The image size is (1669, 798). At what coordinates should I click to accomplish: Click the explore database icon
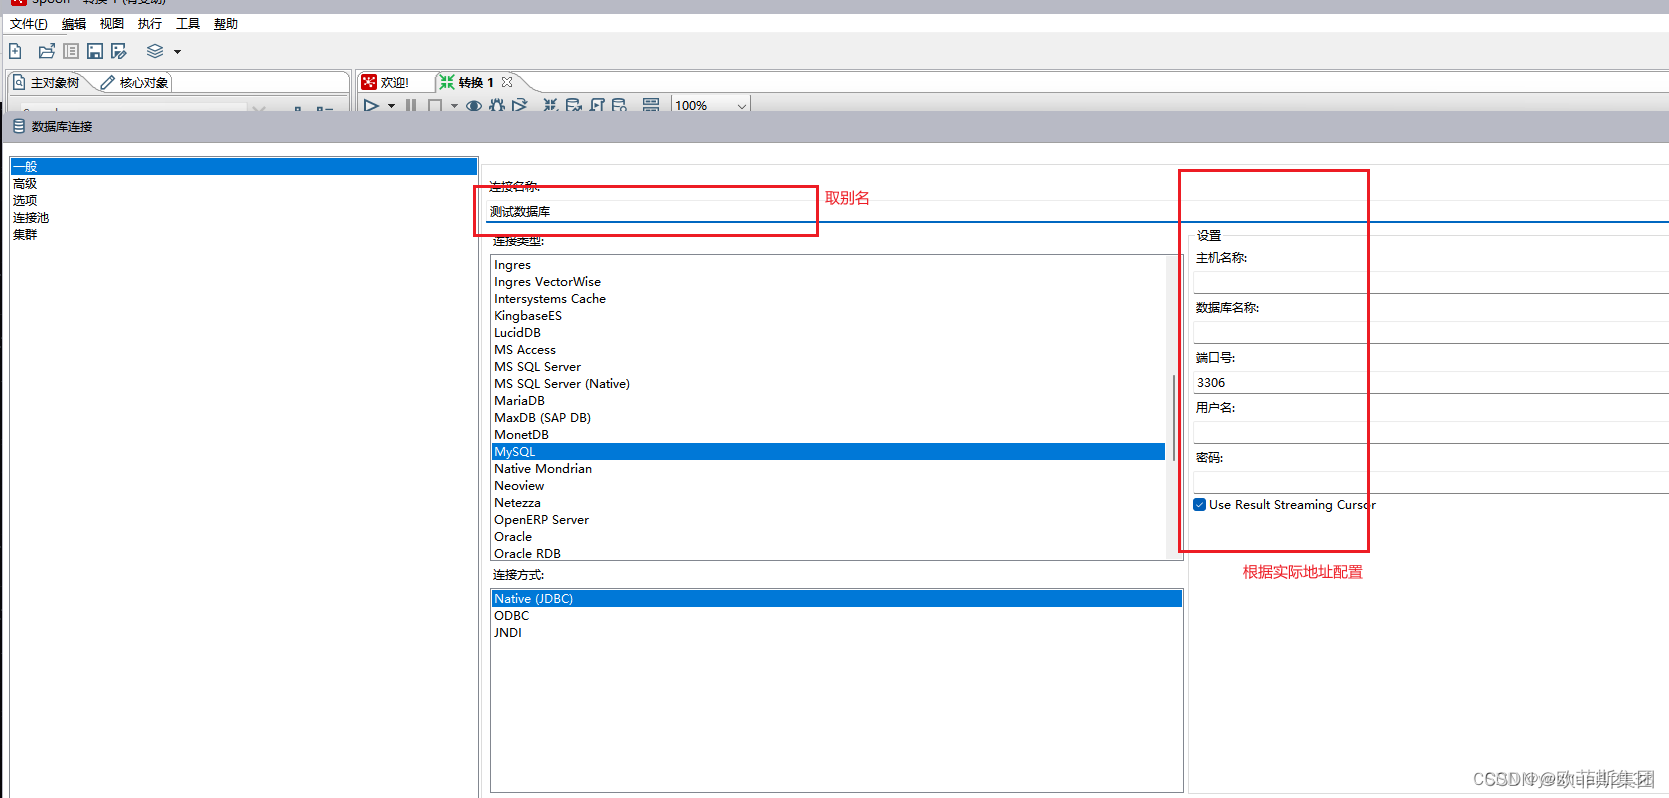[620, 105]
